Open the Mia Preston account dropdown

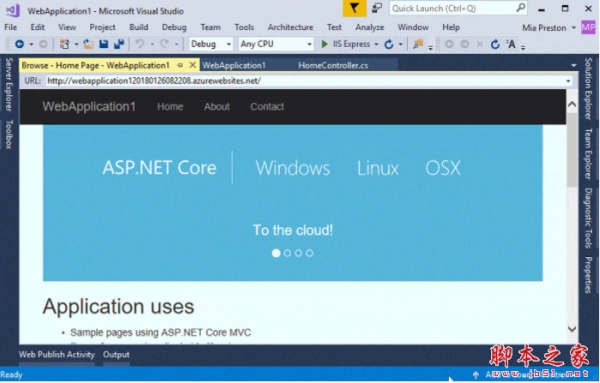[x=574, y=28]
